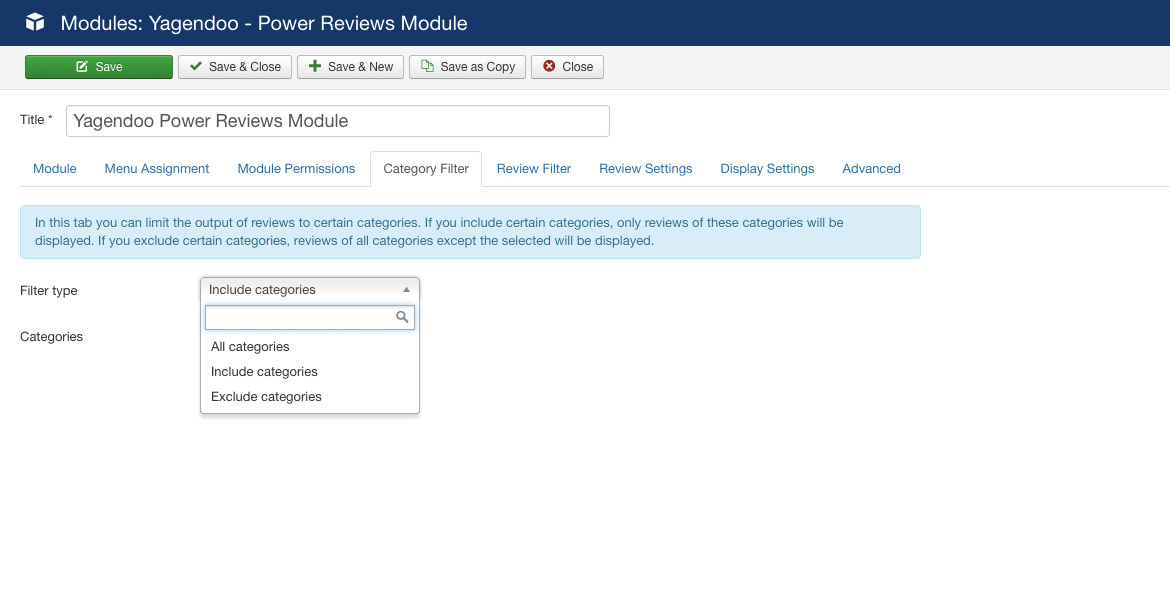
Task: Choose All categories option
Action: pos(250,347)
